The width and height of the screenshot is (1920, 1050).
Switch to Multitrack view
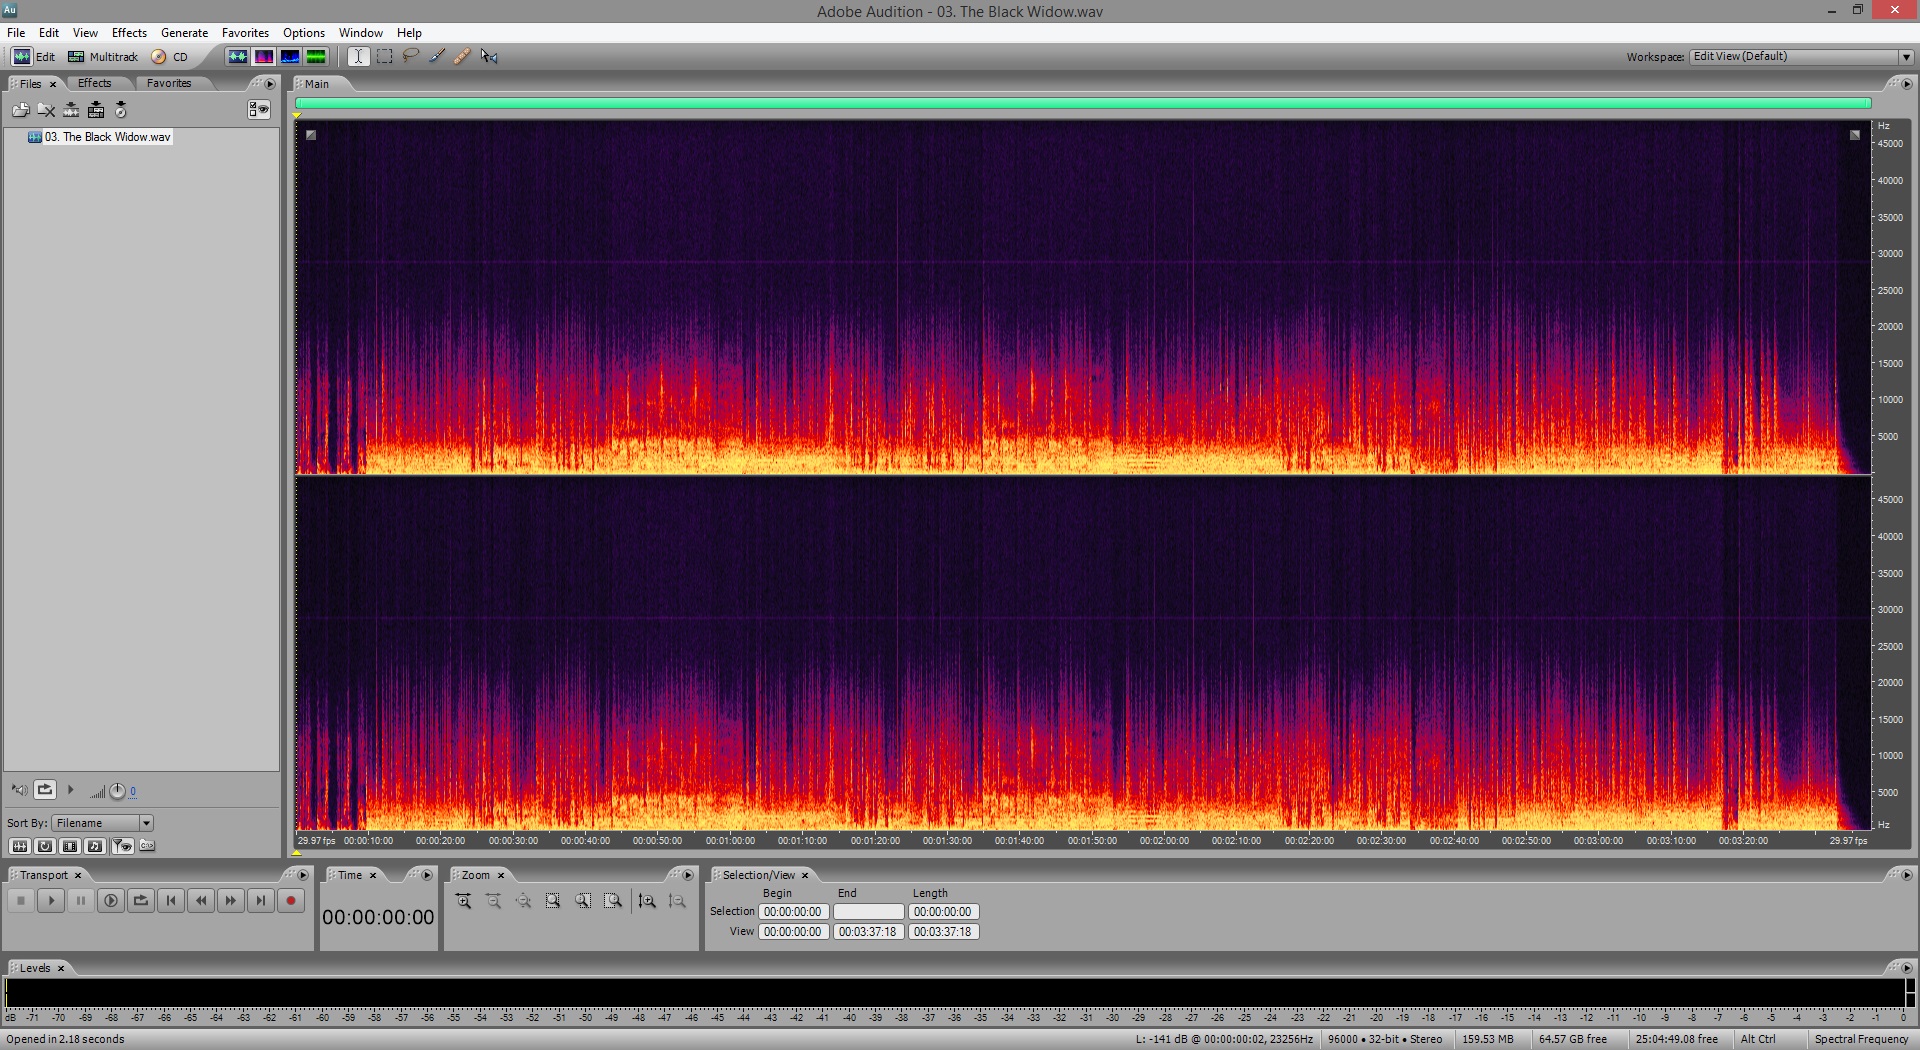[103, 57]
